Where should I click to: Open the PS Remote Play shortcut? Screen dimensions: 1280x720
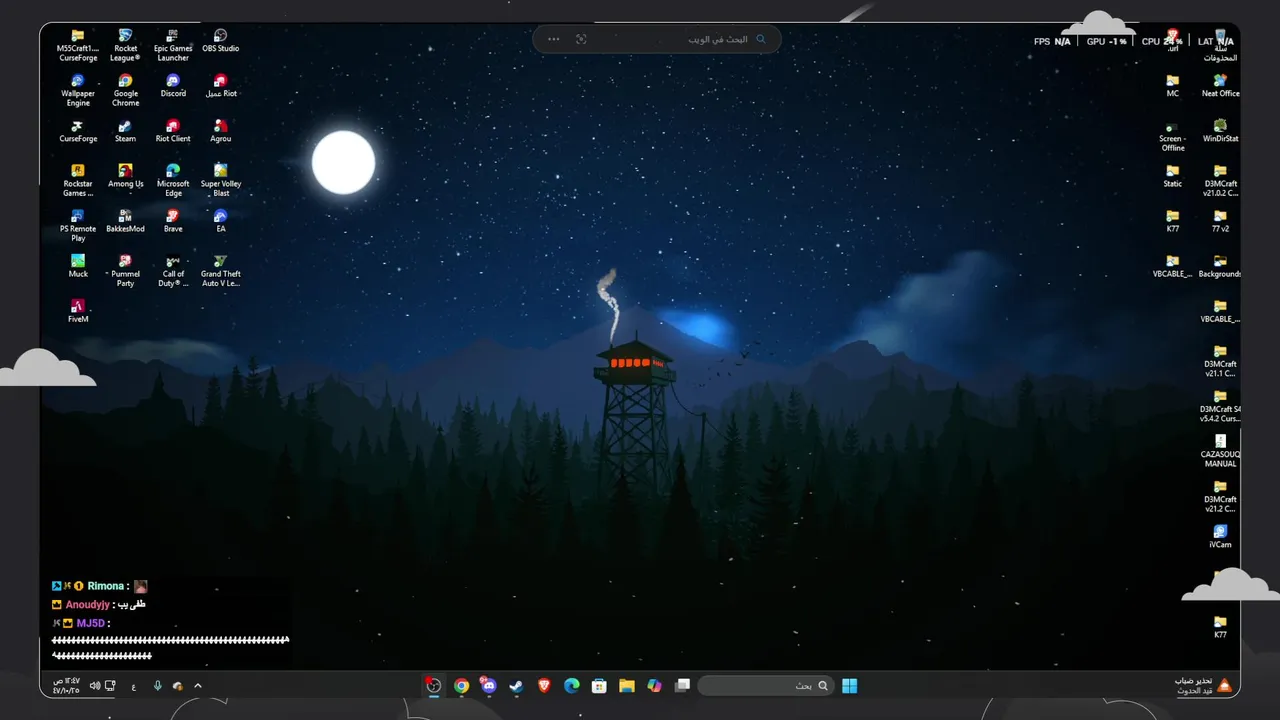click(78, 225)
